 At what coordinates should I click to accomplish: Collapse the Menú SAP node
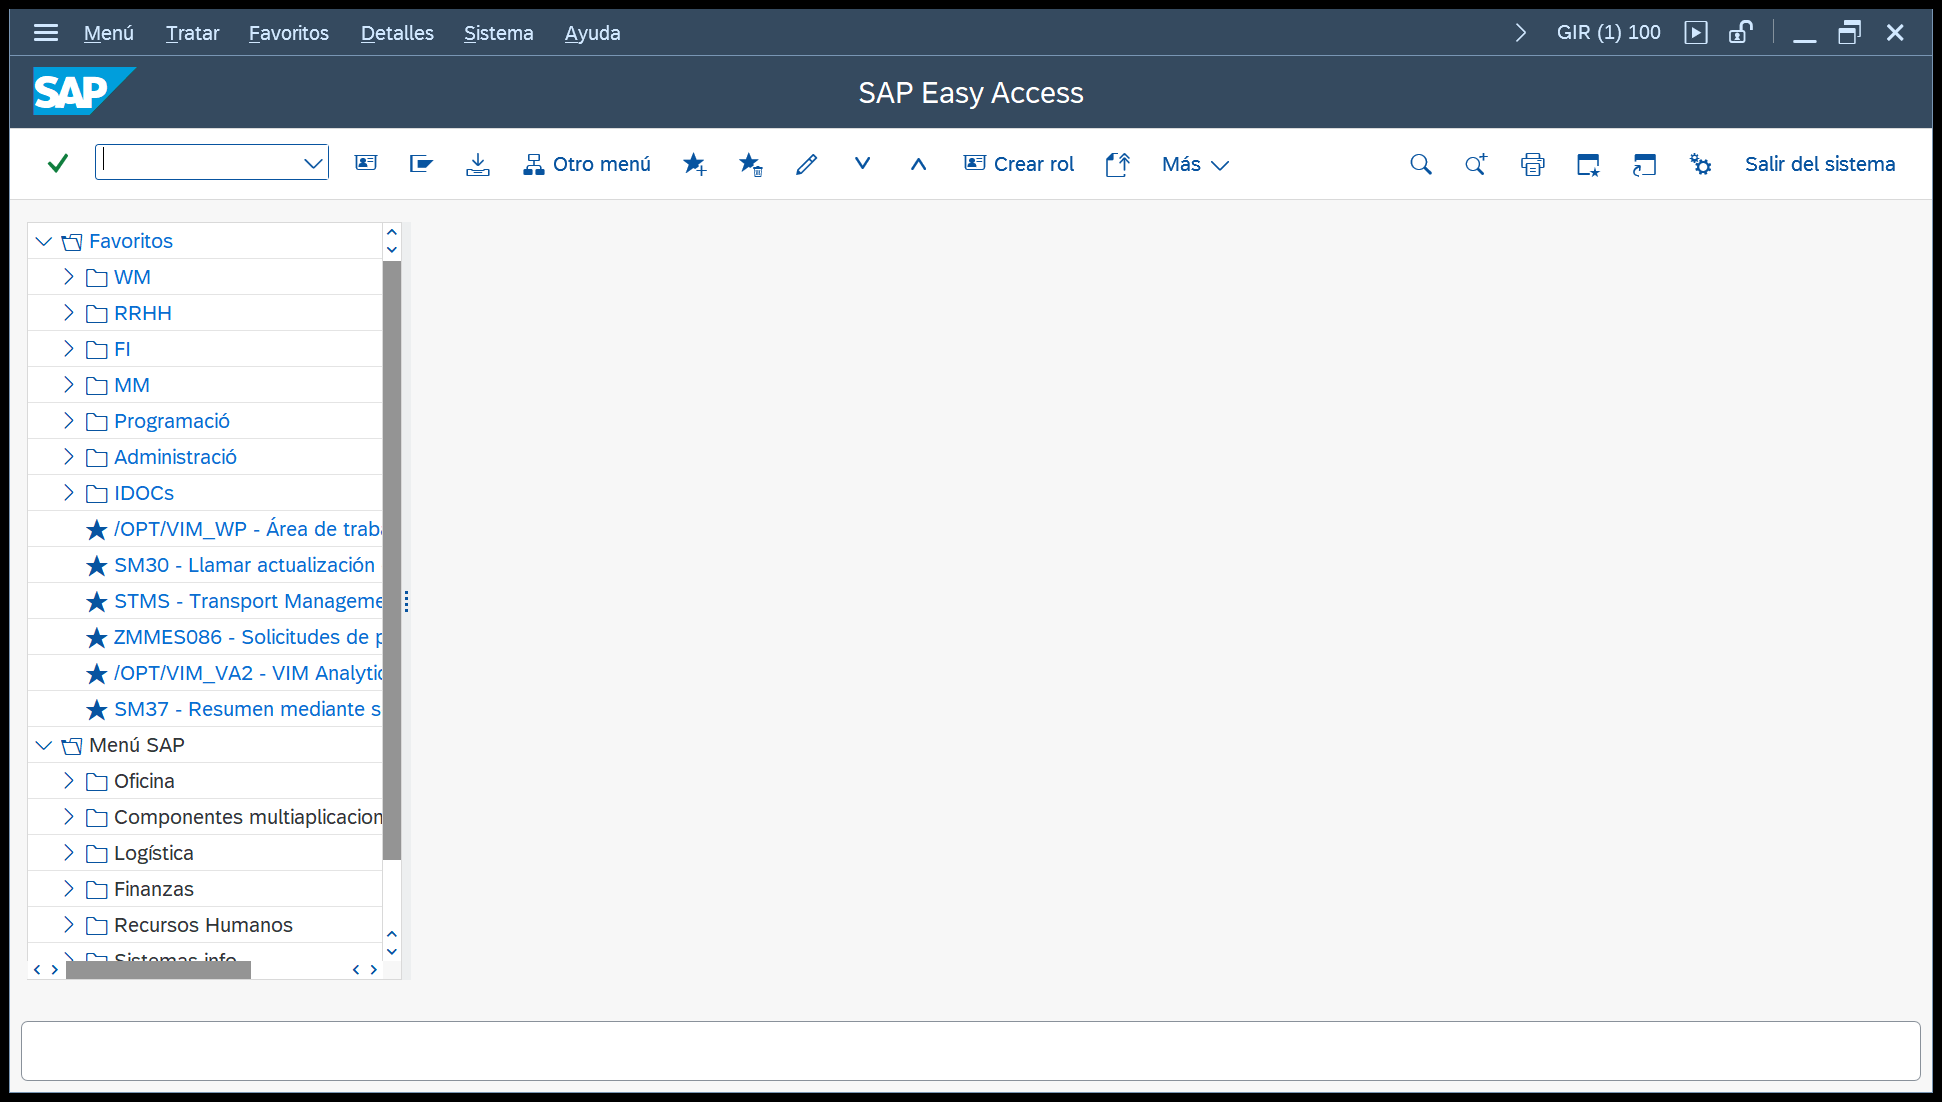[43, 745]
